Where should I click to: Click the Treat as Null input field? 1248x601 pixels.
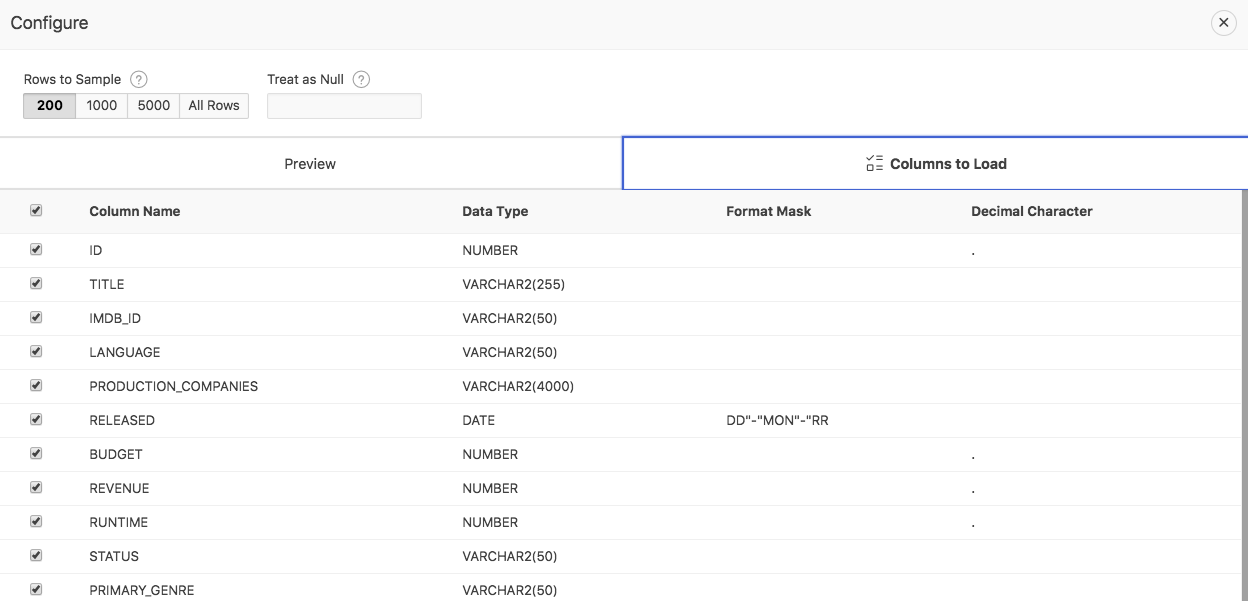[x=344, y=106]
